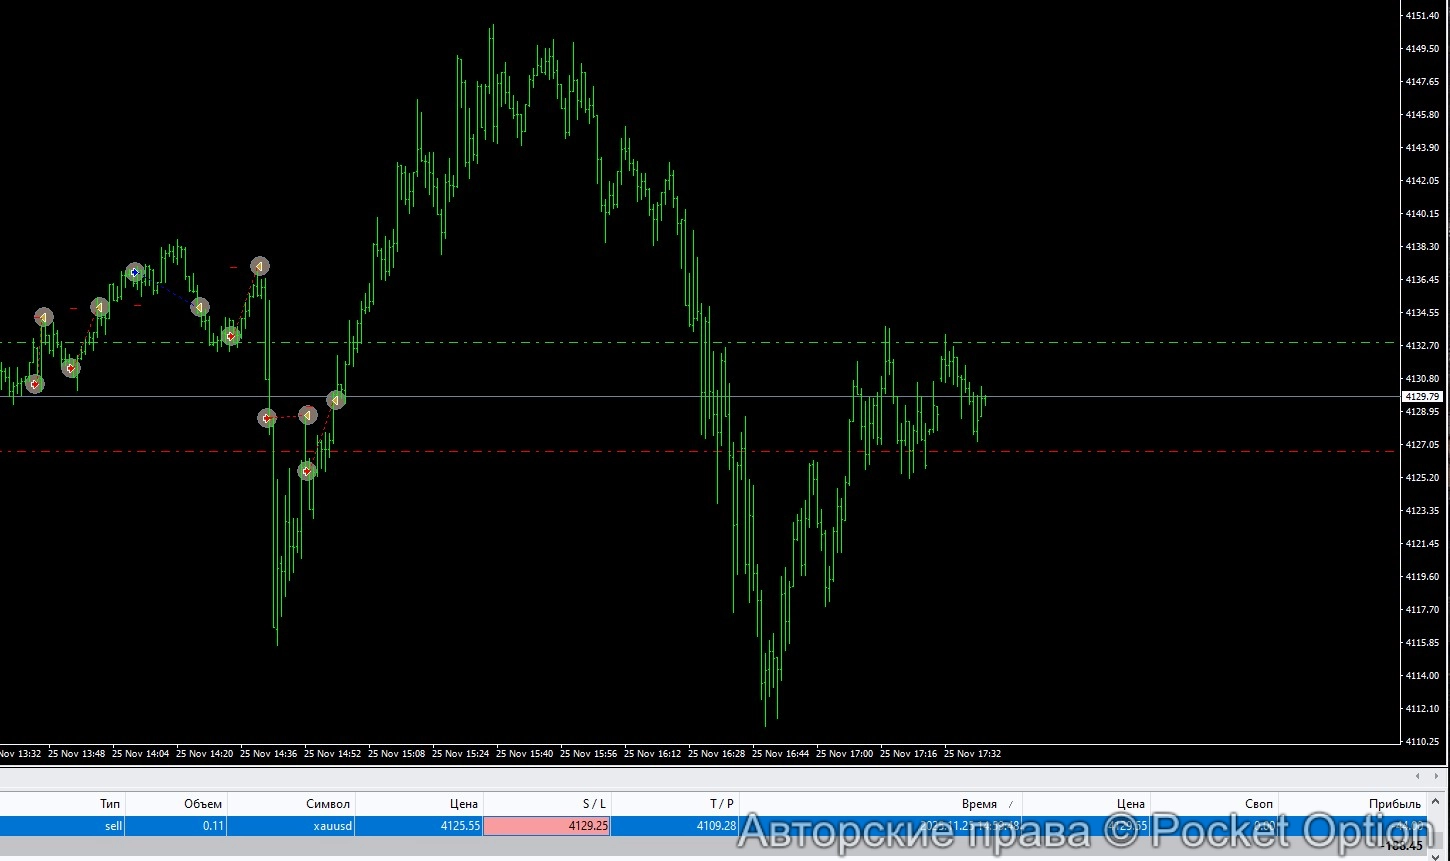Click the Прибыль column header
This screenshot has height=861, width=1450.
(1394, 804)
